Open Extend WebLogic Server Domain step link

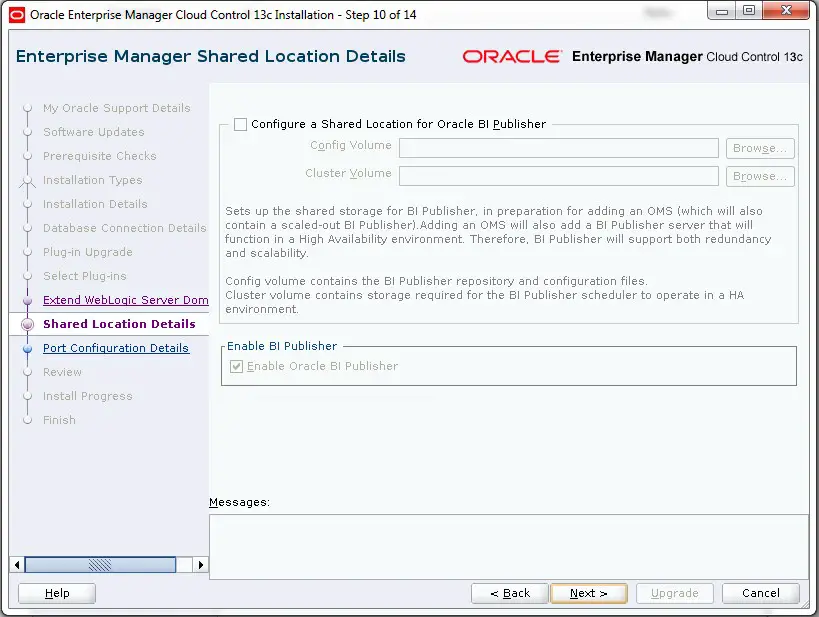pyautogui.click(x=125, y=300)
